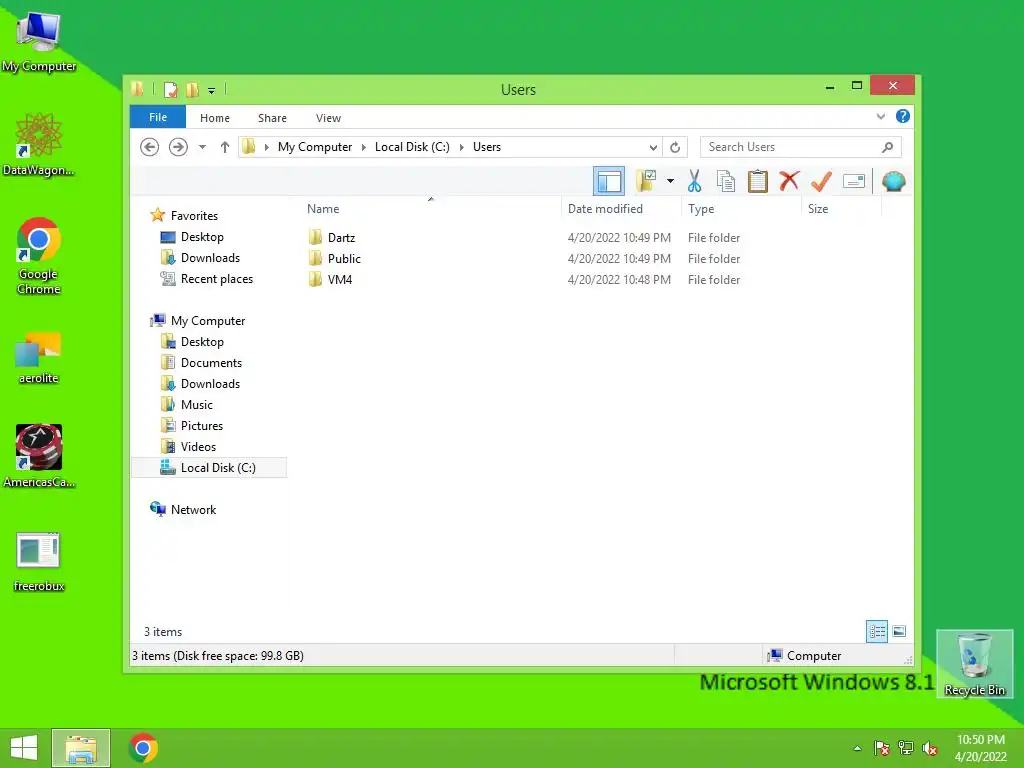Open Customize Quick Access Toolbar dropdown
This screenshot has height=768, width=1024.
[x=212, y=90]
